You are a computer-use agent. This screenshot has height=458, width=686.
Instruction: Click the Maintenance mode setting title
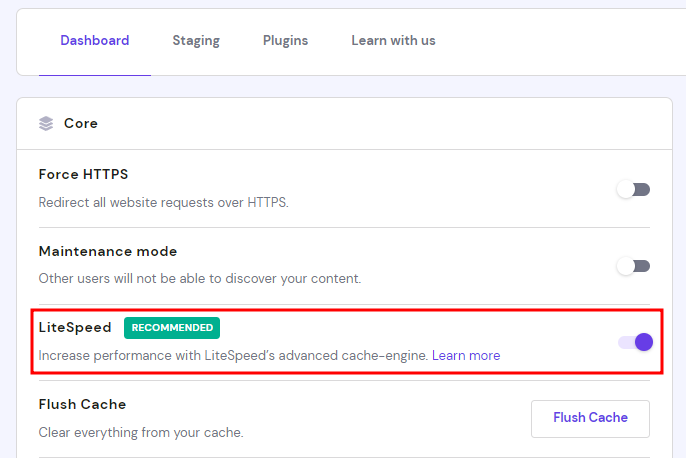(108, 251)
